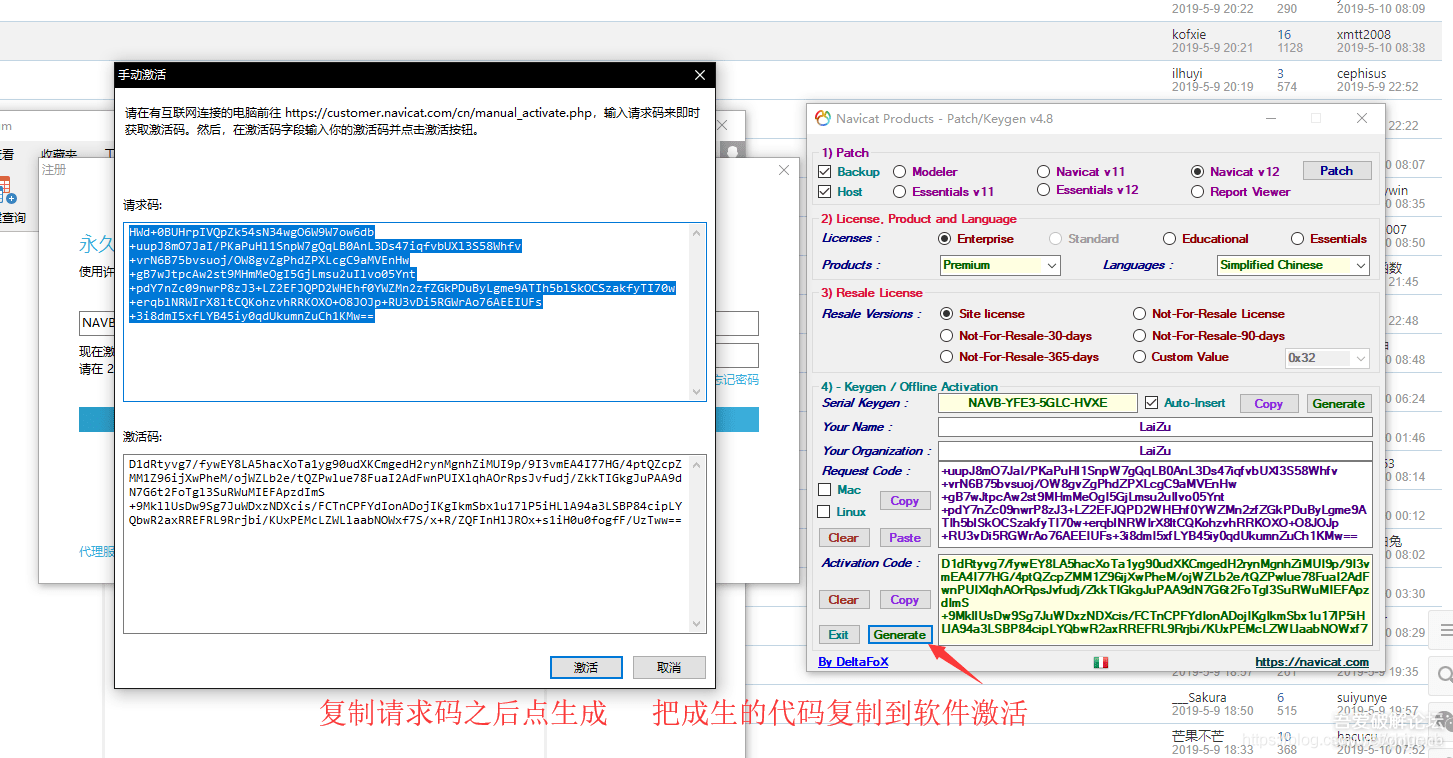This screenshot has height=758, width=1453.
Task: Toggle the Host checkbox
Action: click(x=825, y=192)
